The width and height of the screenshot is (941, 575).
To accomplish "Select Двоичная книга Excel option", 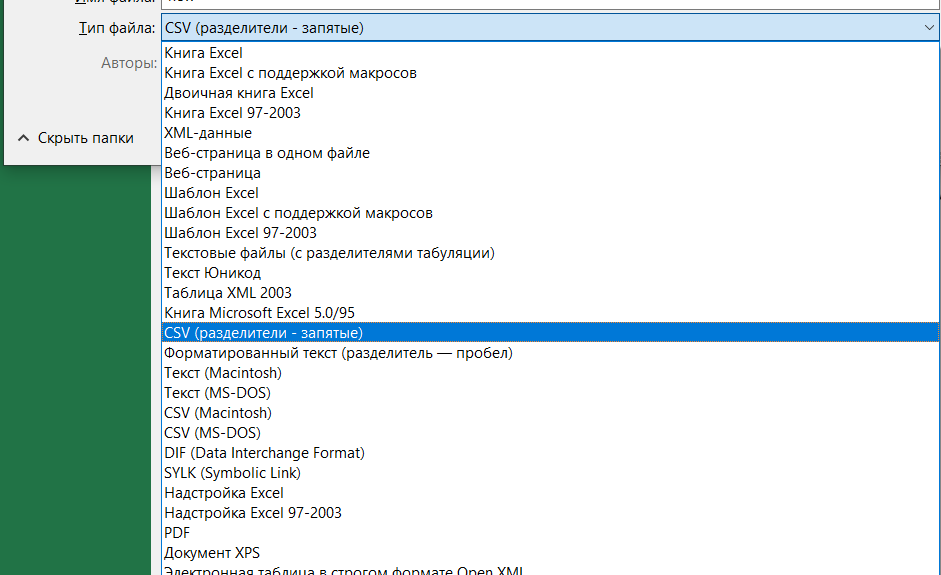I will click(550, 93).
